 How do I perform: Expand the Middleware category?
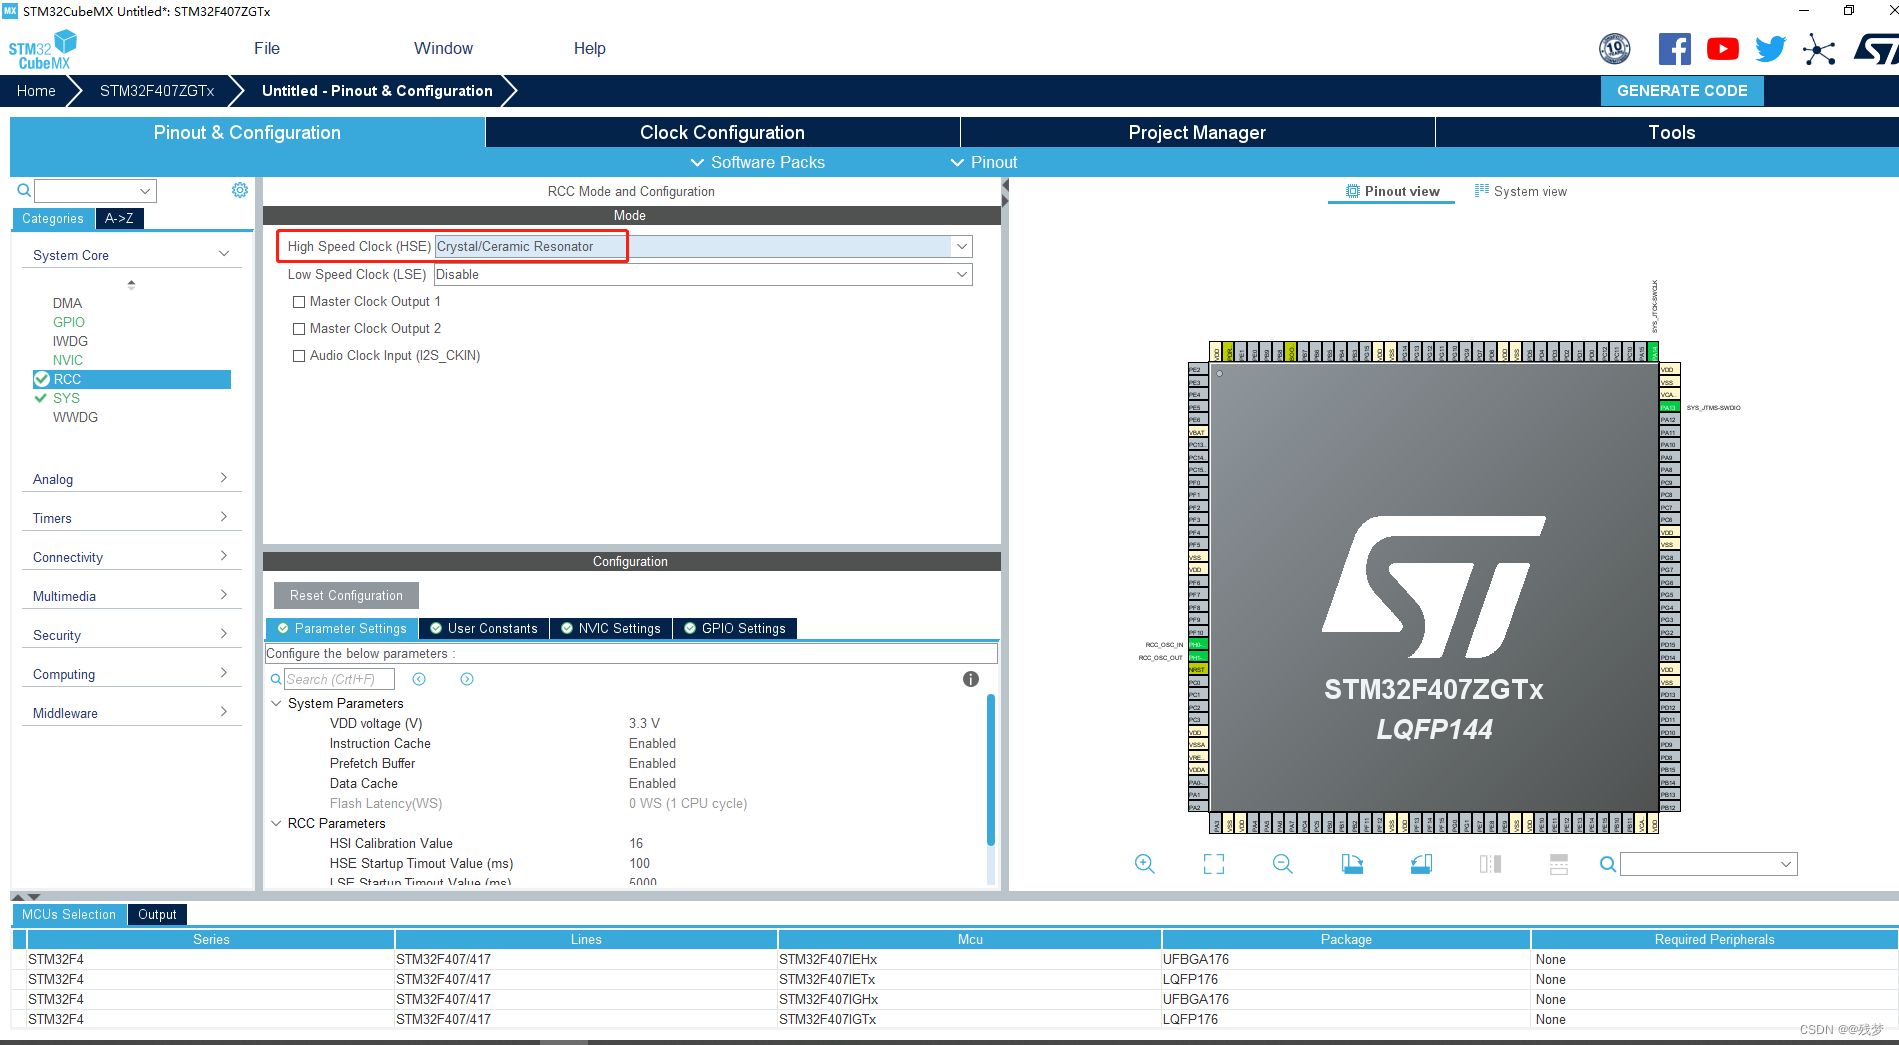tap(224, 712)
